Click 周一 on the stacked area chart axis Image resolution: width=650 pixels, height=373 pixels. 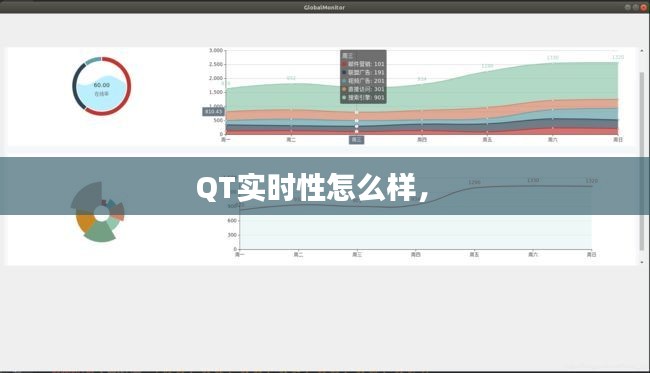[226, 140]
